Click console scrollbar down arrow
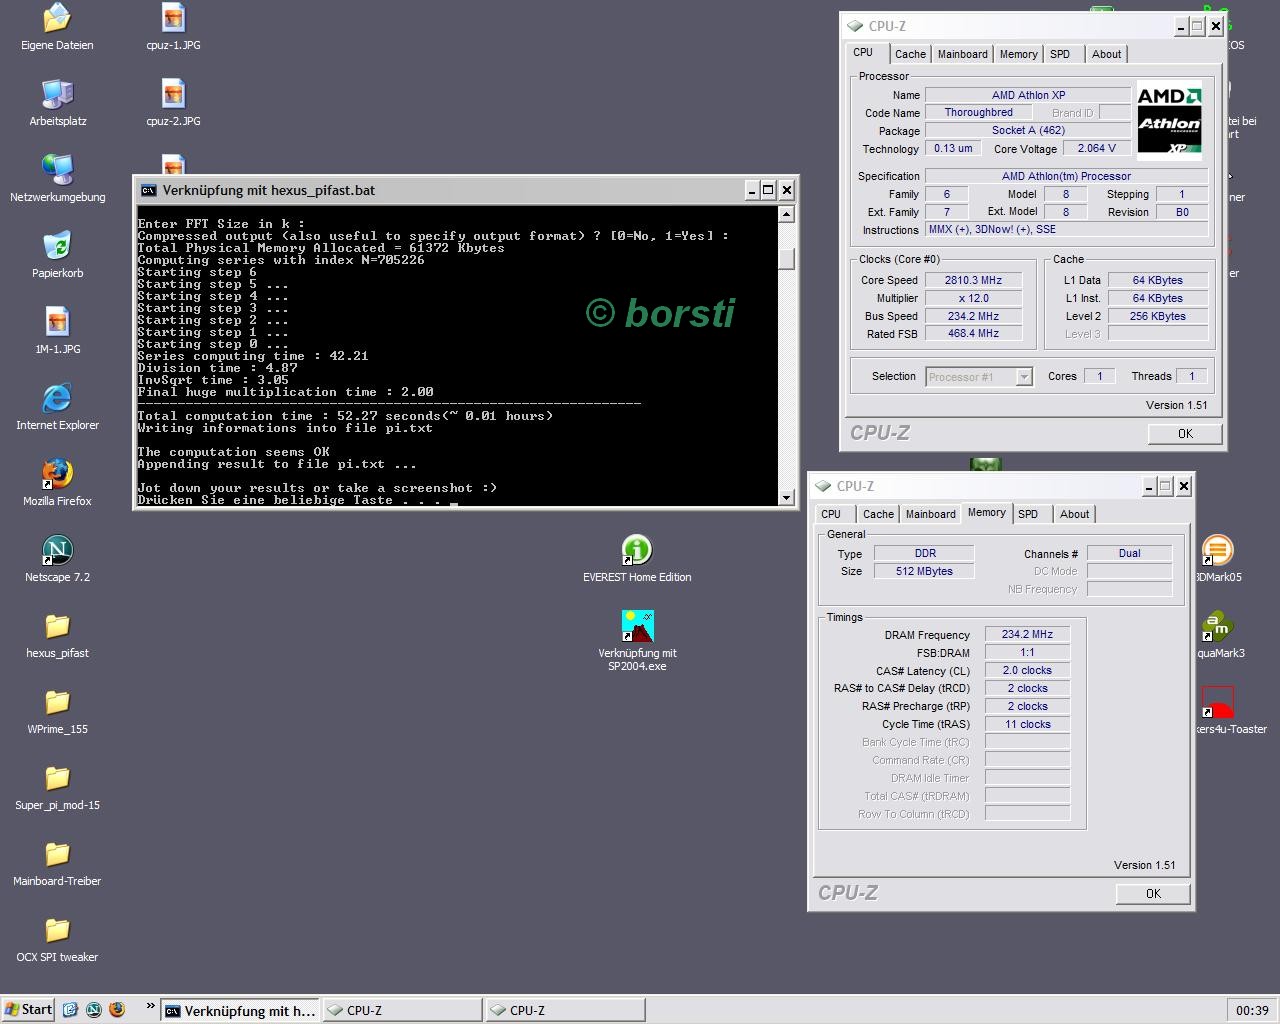This screenshot has height=1024, width=1280. [786, 497]
